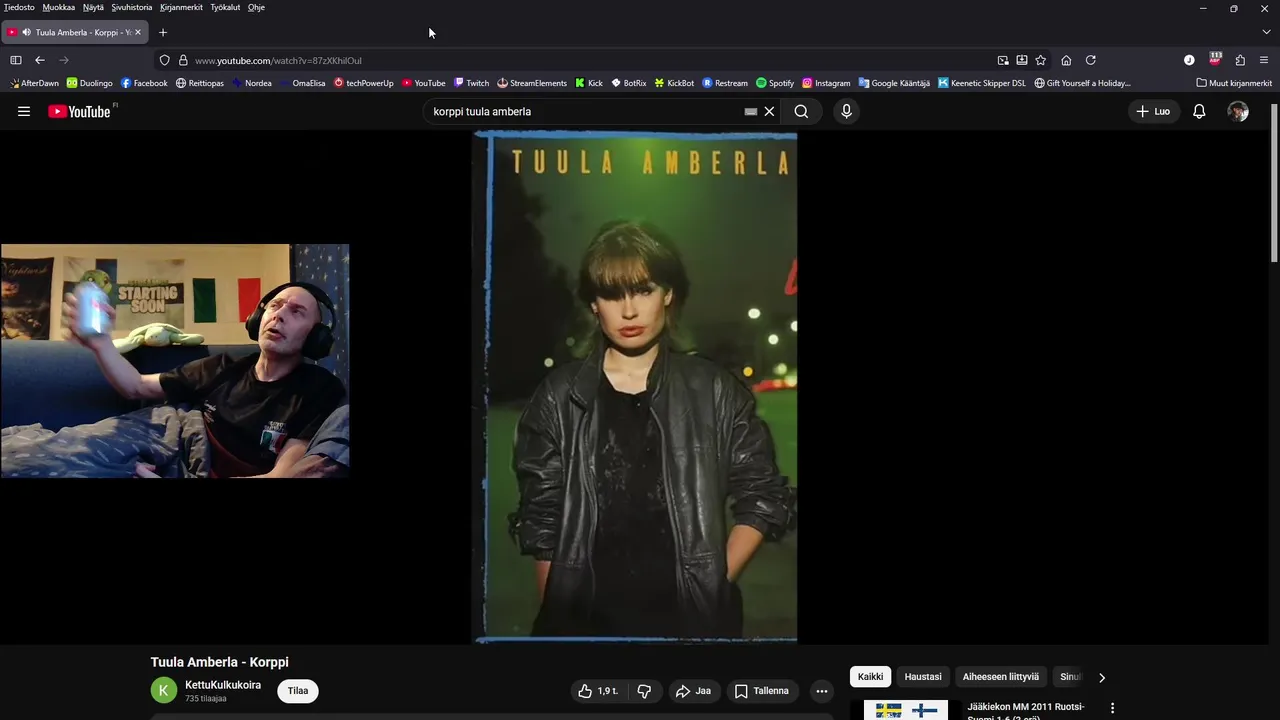The height and width of the screenshot is (720, 1280).
Task: Toggle the browser sidebar panel icon
Action: pyautogui.click(x=16, y=60)
